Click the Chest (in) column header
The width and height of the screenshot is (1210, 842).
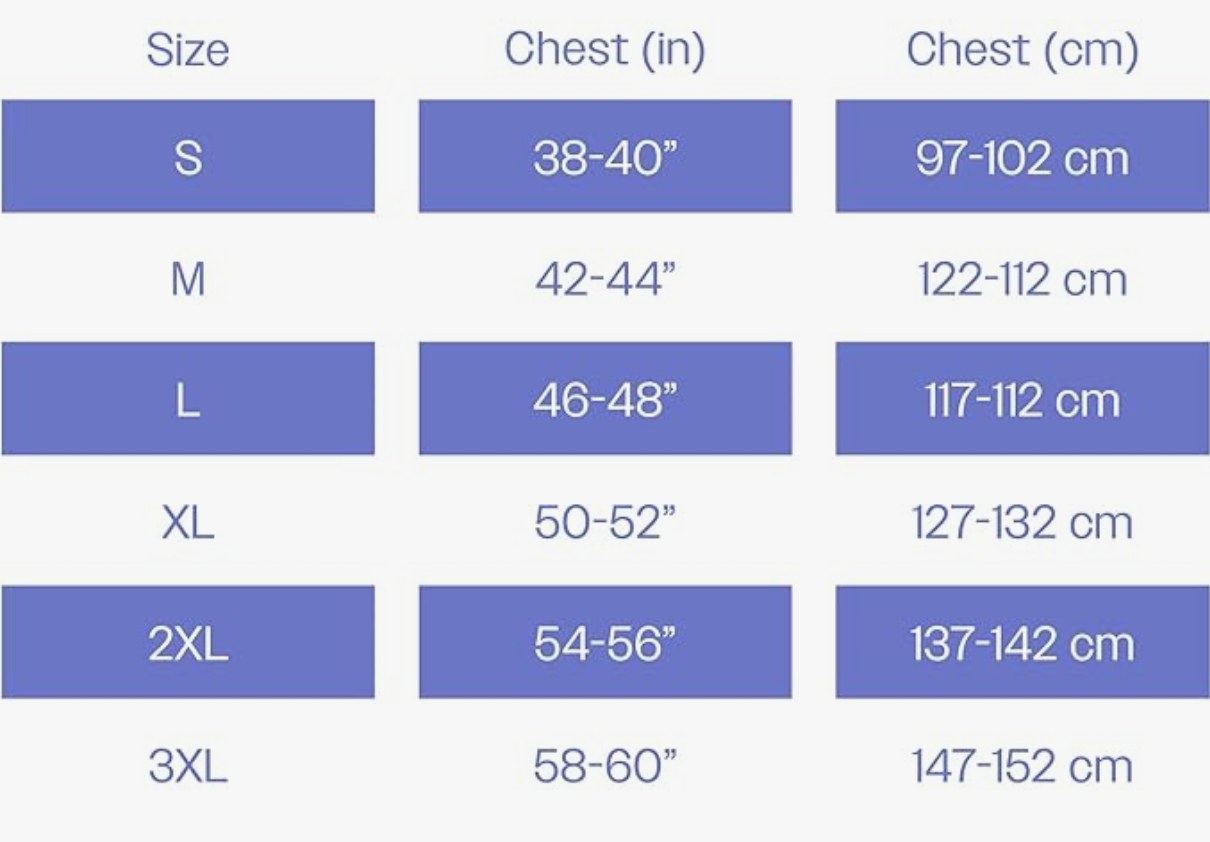605,50
